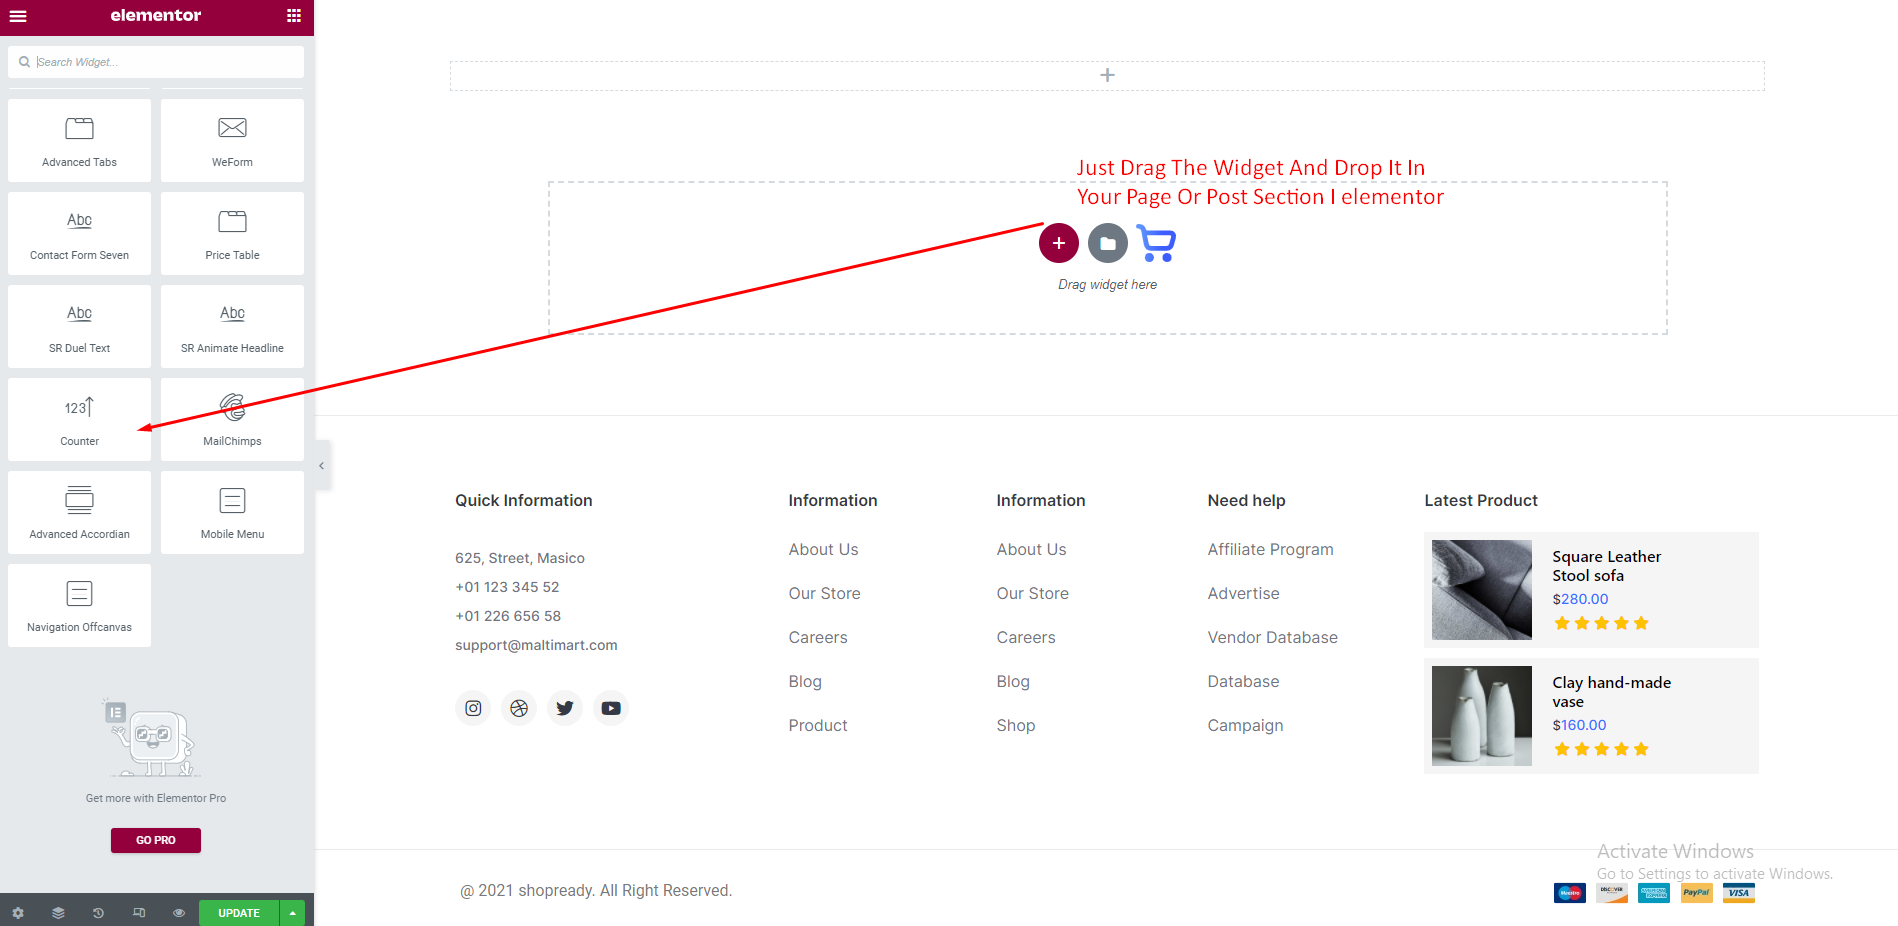Open the Affiliate Program footer link
Image resolution: width=1898 pixels, height=926 pixels.
(x=1270, y=549)
